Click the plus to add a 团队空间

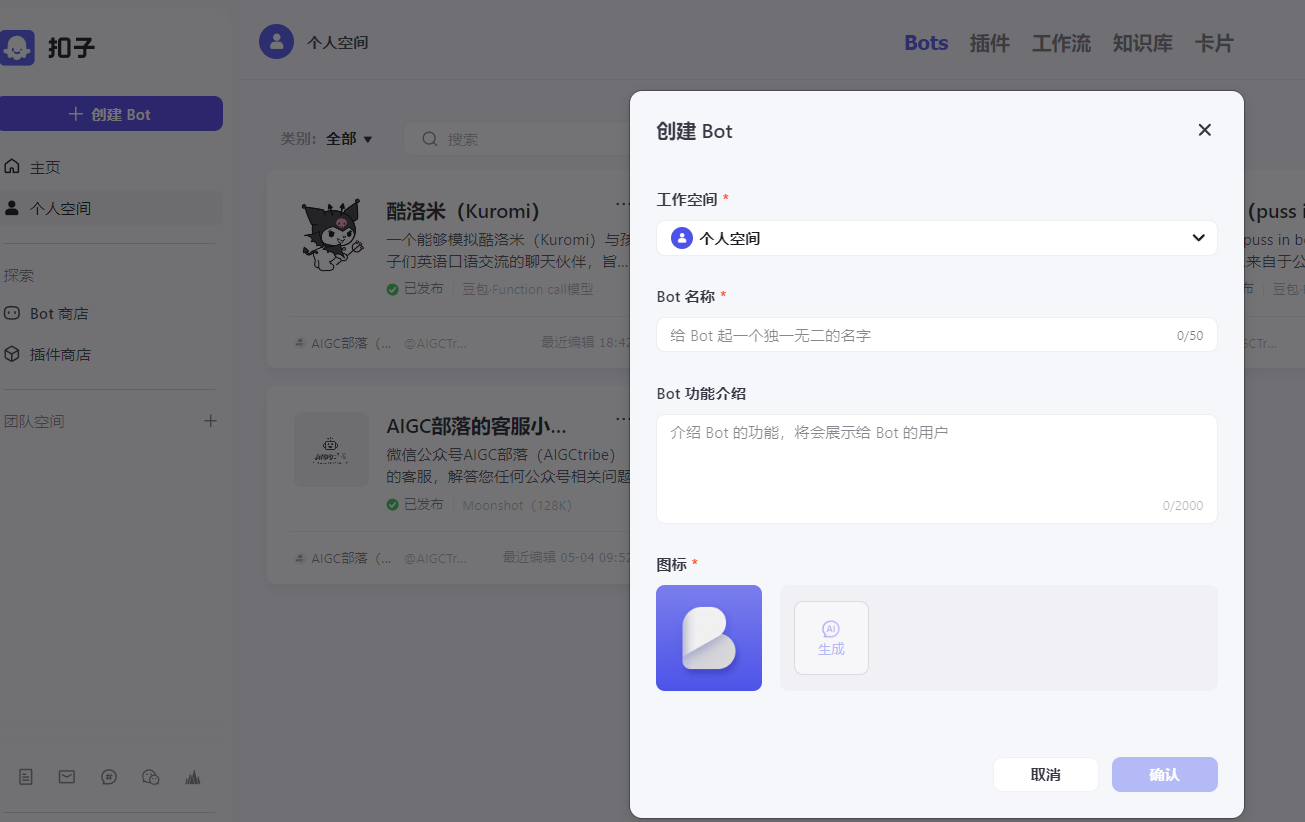click(x=210, y=421)
